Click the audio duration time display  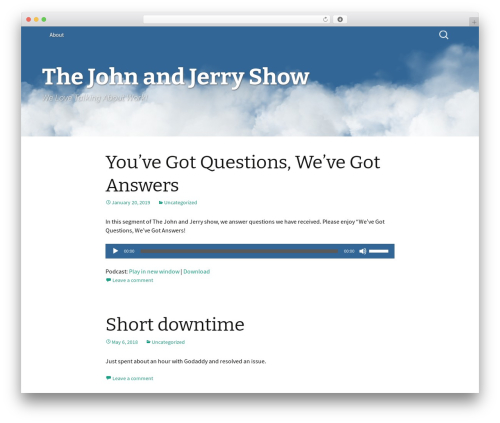click(349, 251)
